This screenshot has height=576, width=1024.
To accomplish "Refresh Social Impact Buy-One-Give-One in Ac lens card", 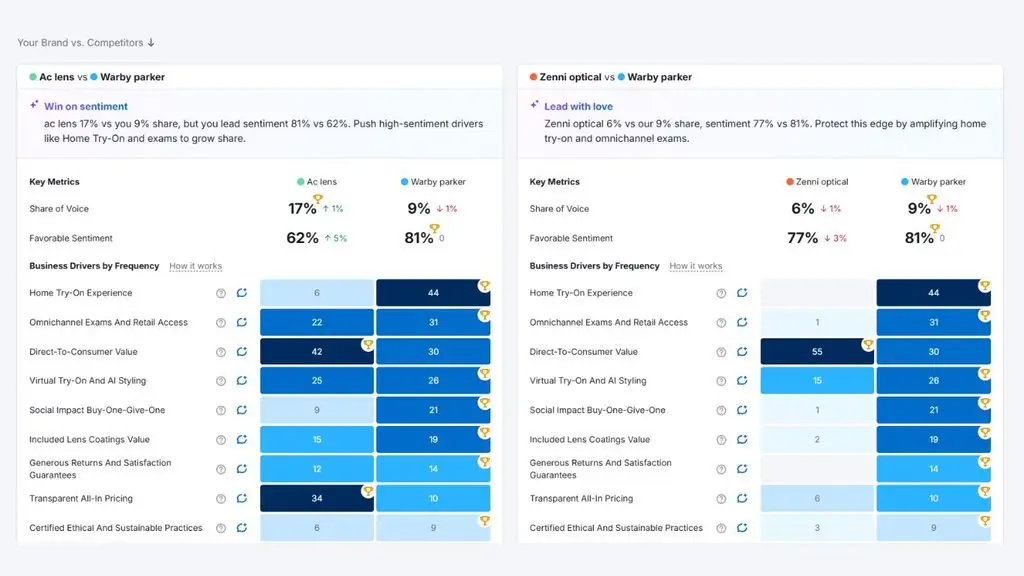I will pyautogui.click(x=242, y=410).
